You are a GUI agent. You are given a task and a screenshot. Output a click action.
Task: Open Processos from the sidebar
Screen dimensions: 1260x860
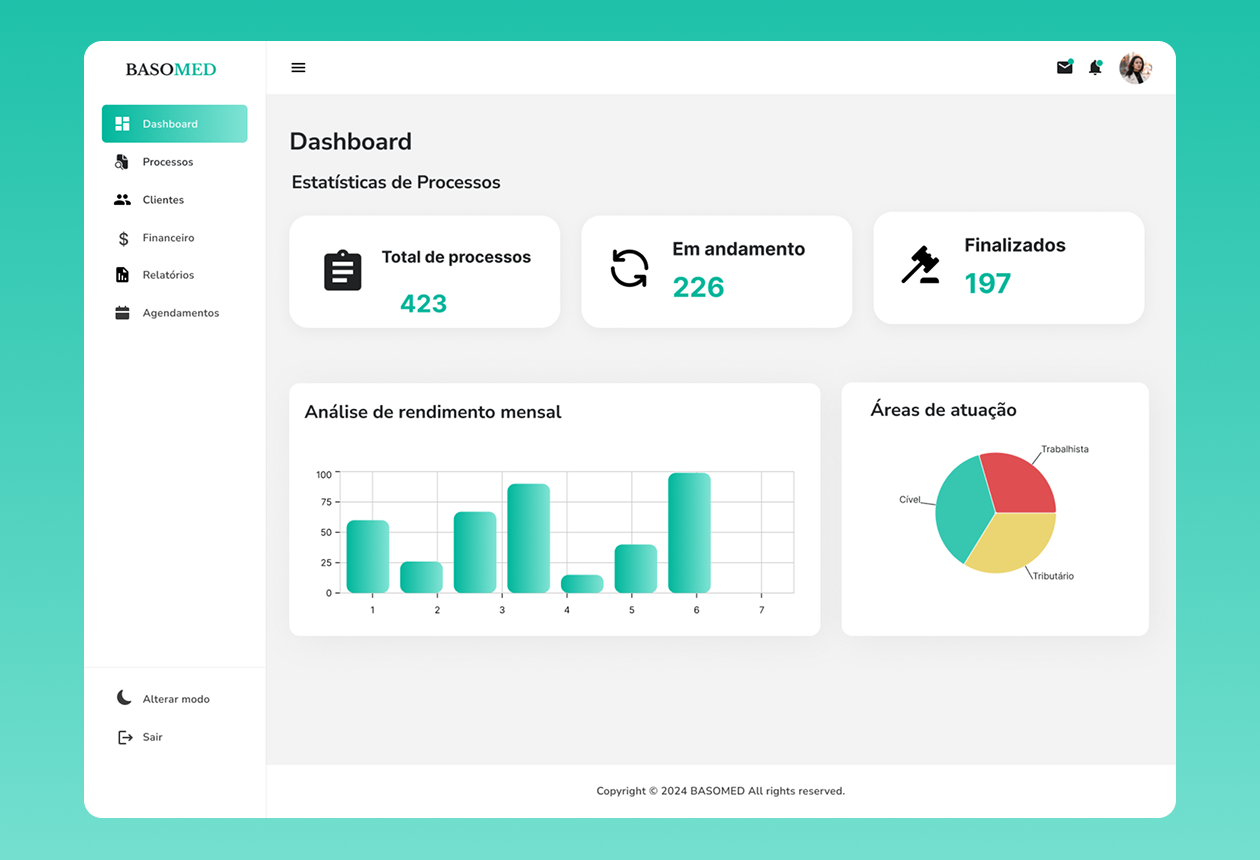pyautogui.click(x=167, y=162)
